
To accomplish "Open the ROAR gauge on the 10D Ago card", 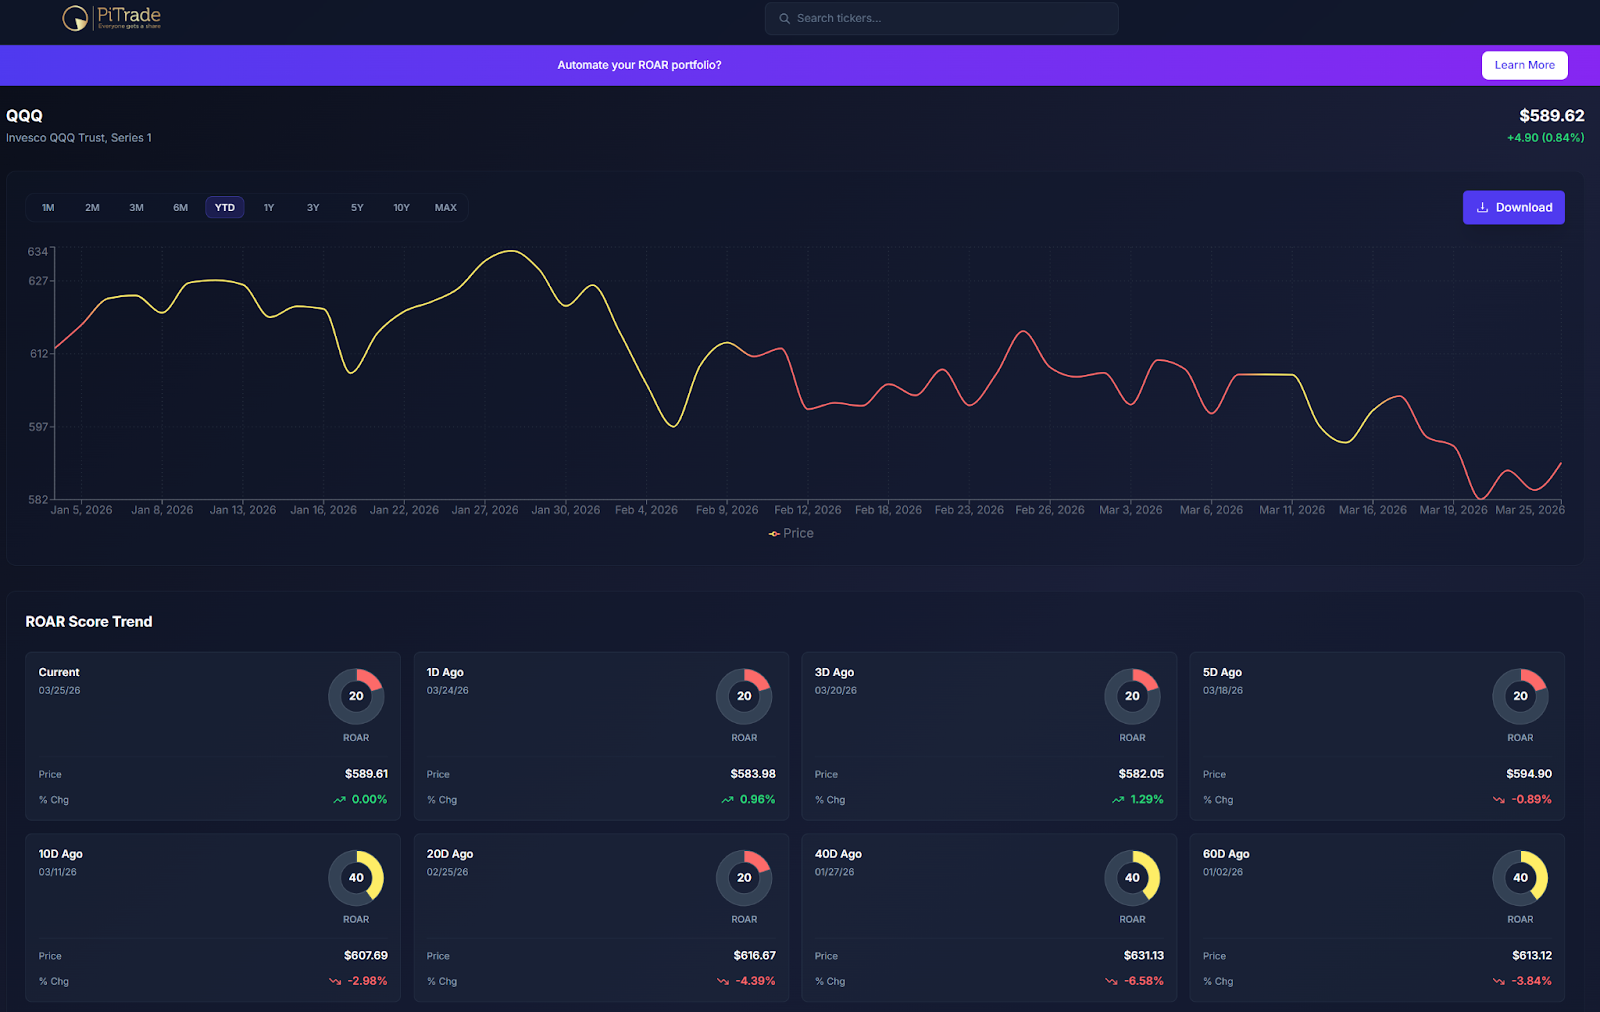I will 356,878.
